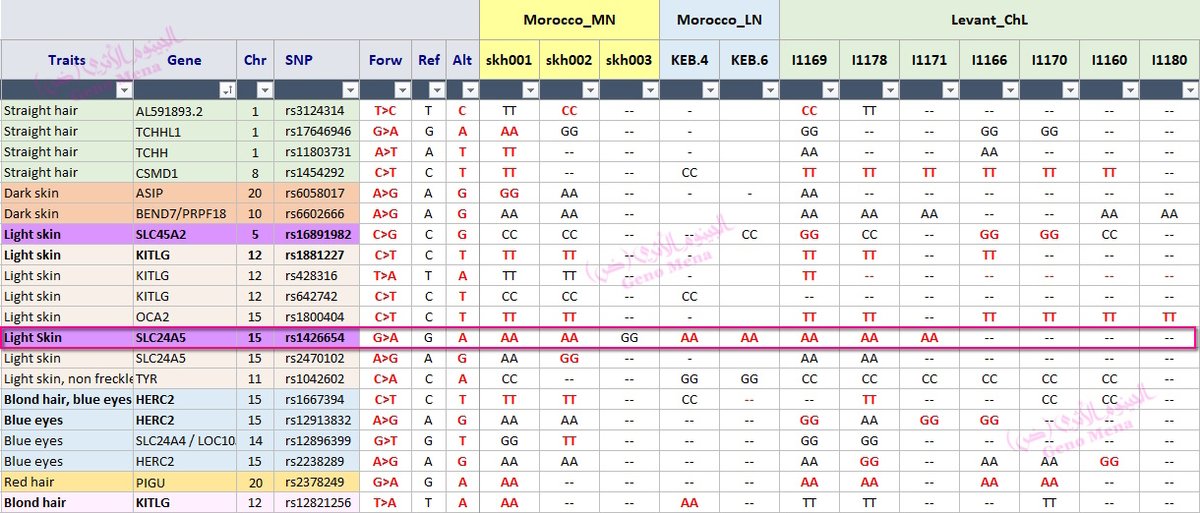Open the I1166 column filter dropdown
Image resolution: width=1200 pixels, height=513 pixels.
click(1010, 90)
